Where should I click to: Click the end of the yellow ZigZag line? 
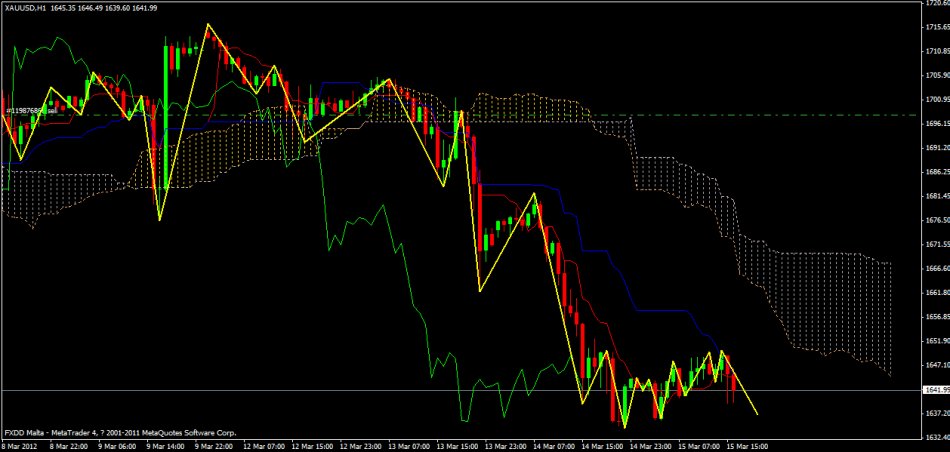pos(757,413)
